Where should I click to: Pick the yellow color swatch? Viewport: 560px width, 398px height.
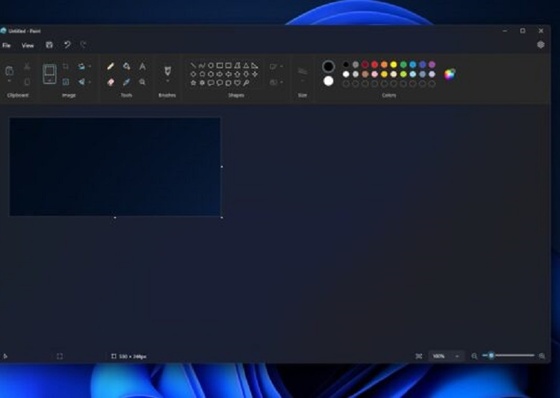point(394,65)
